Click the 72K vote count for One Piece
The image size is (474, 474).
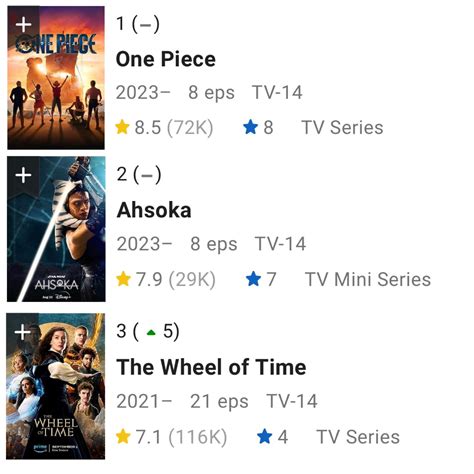coord(190,128)
